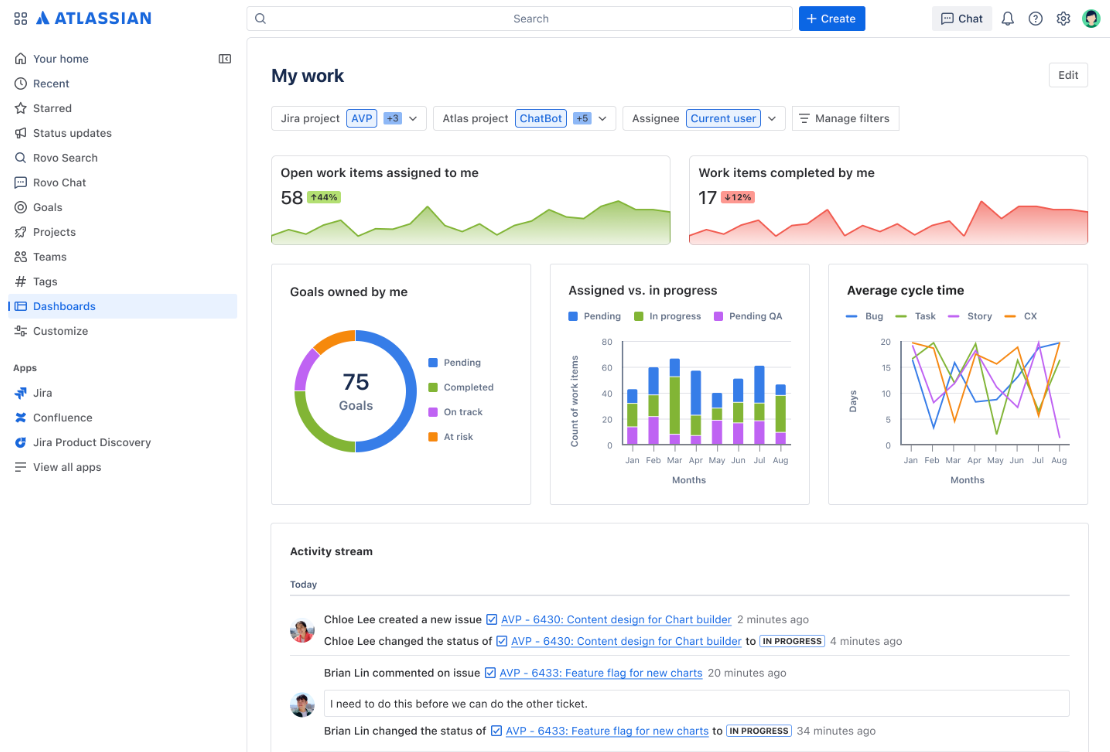The height and width of the screenshot is (752, 1110).
Task: Open notifications bell icon
Action: click(x=1007, y=19)
